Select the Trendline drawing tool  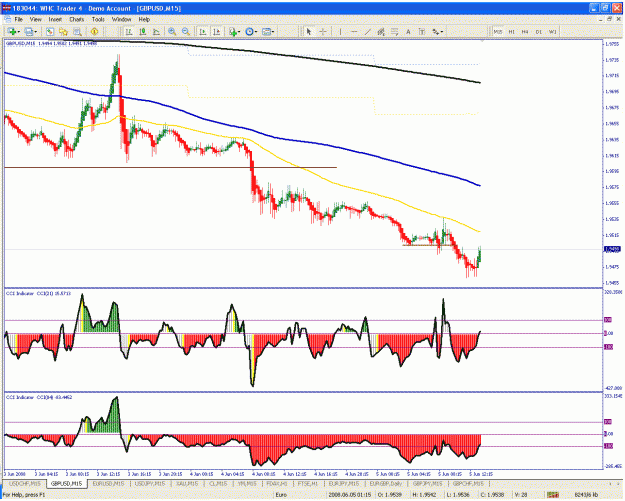point(368,31)
